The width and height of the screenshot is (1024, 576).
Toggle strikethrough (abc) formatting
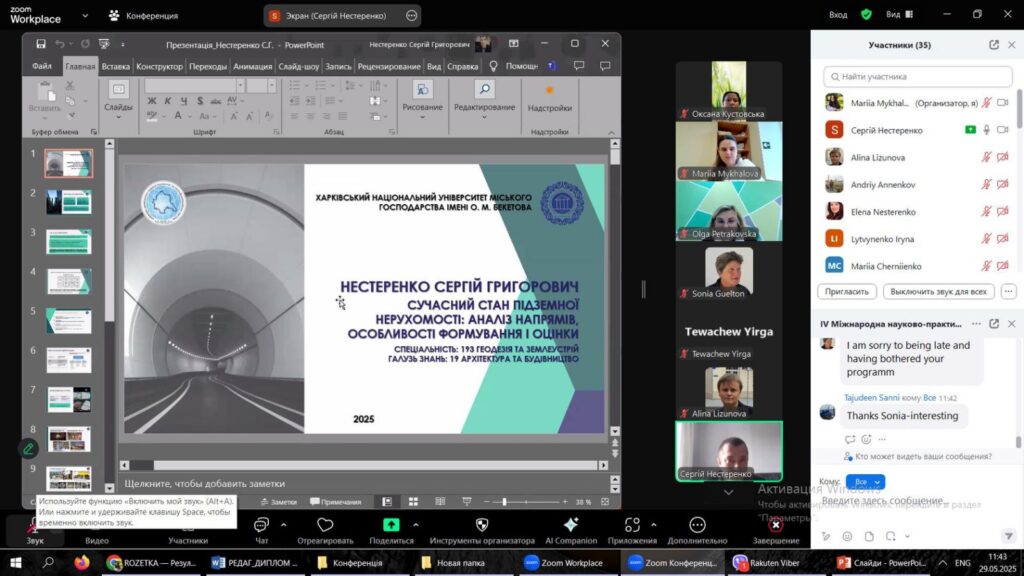pyautogui.click(x=216, y=101)
